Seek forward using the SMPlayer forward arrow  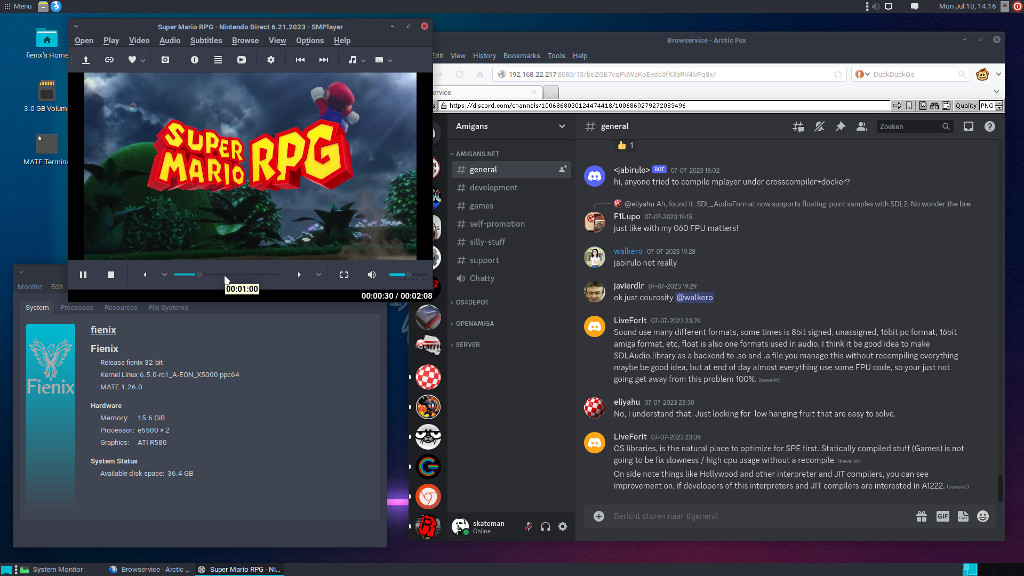tap(299, 275)
